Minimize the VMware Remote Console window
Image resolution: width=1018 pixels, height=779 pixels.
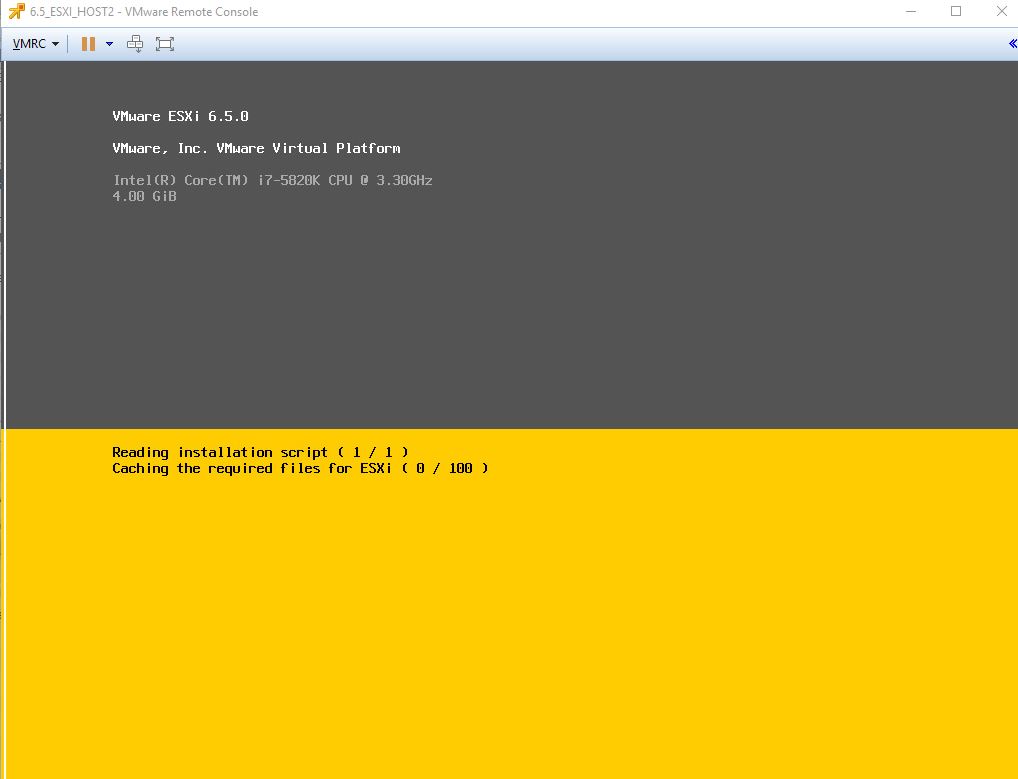coord(911,11)
